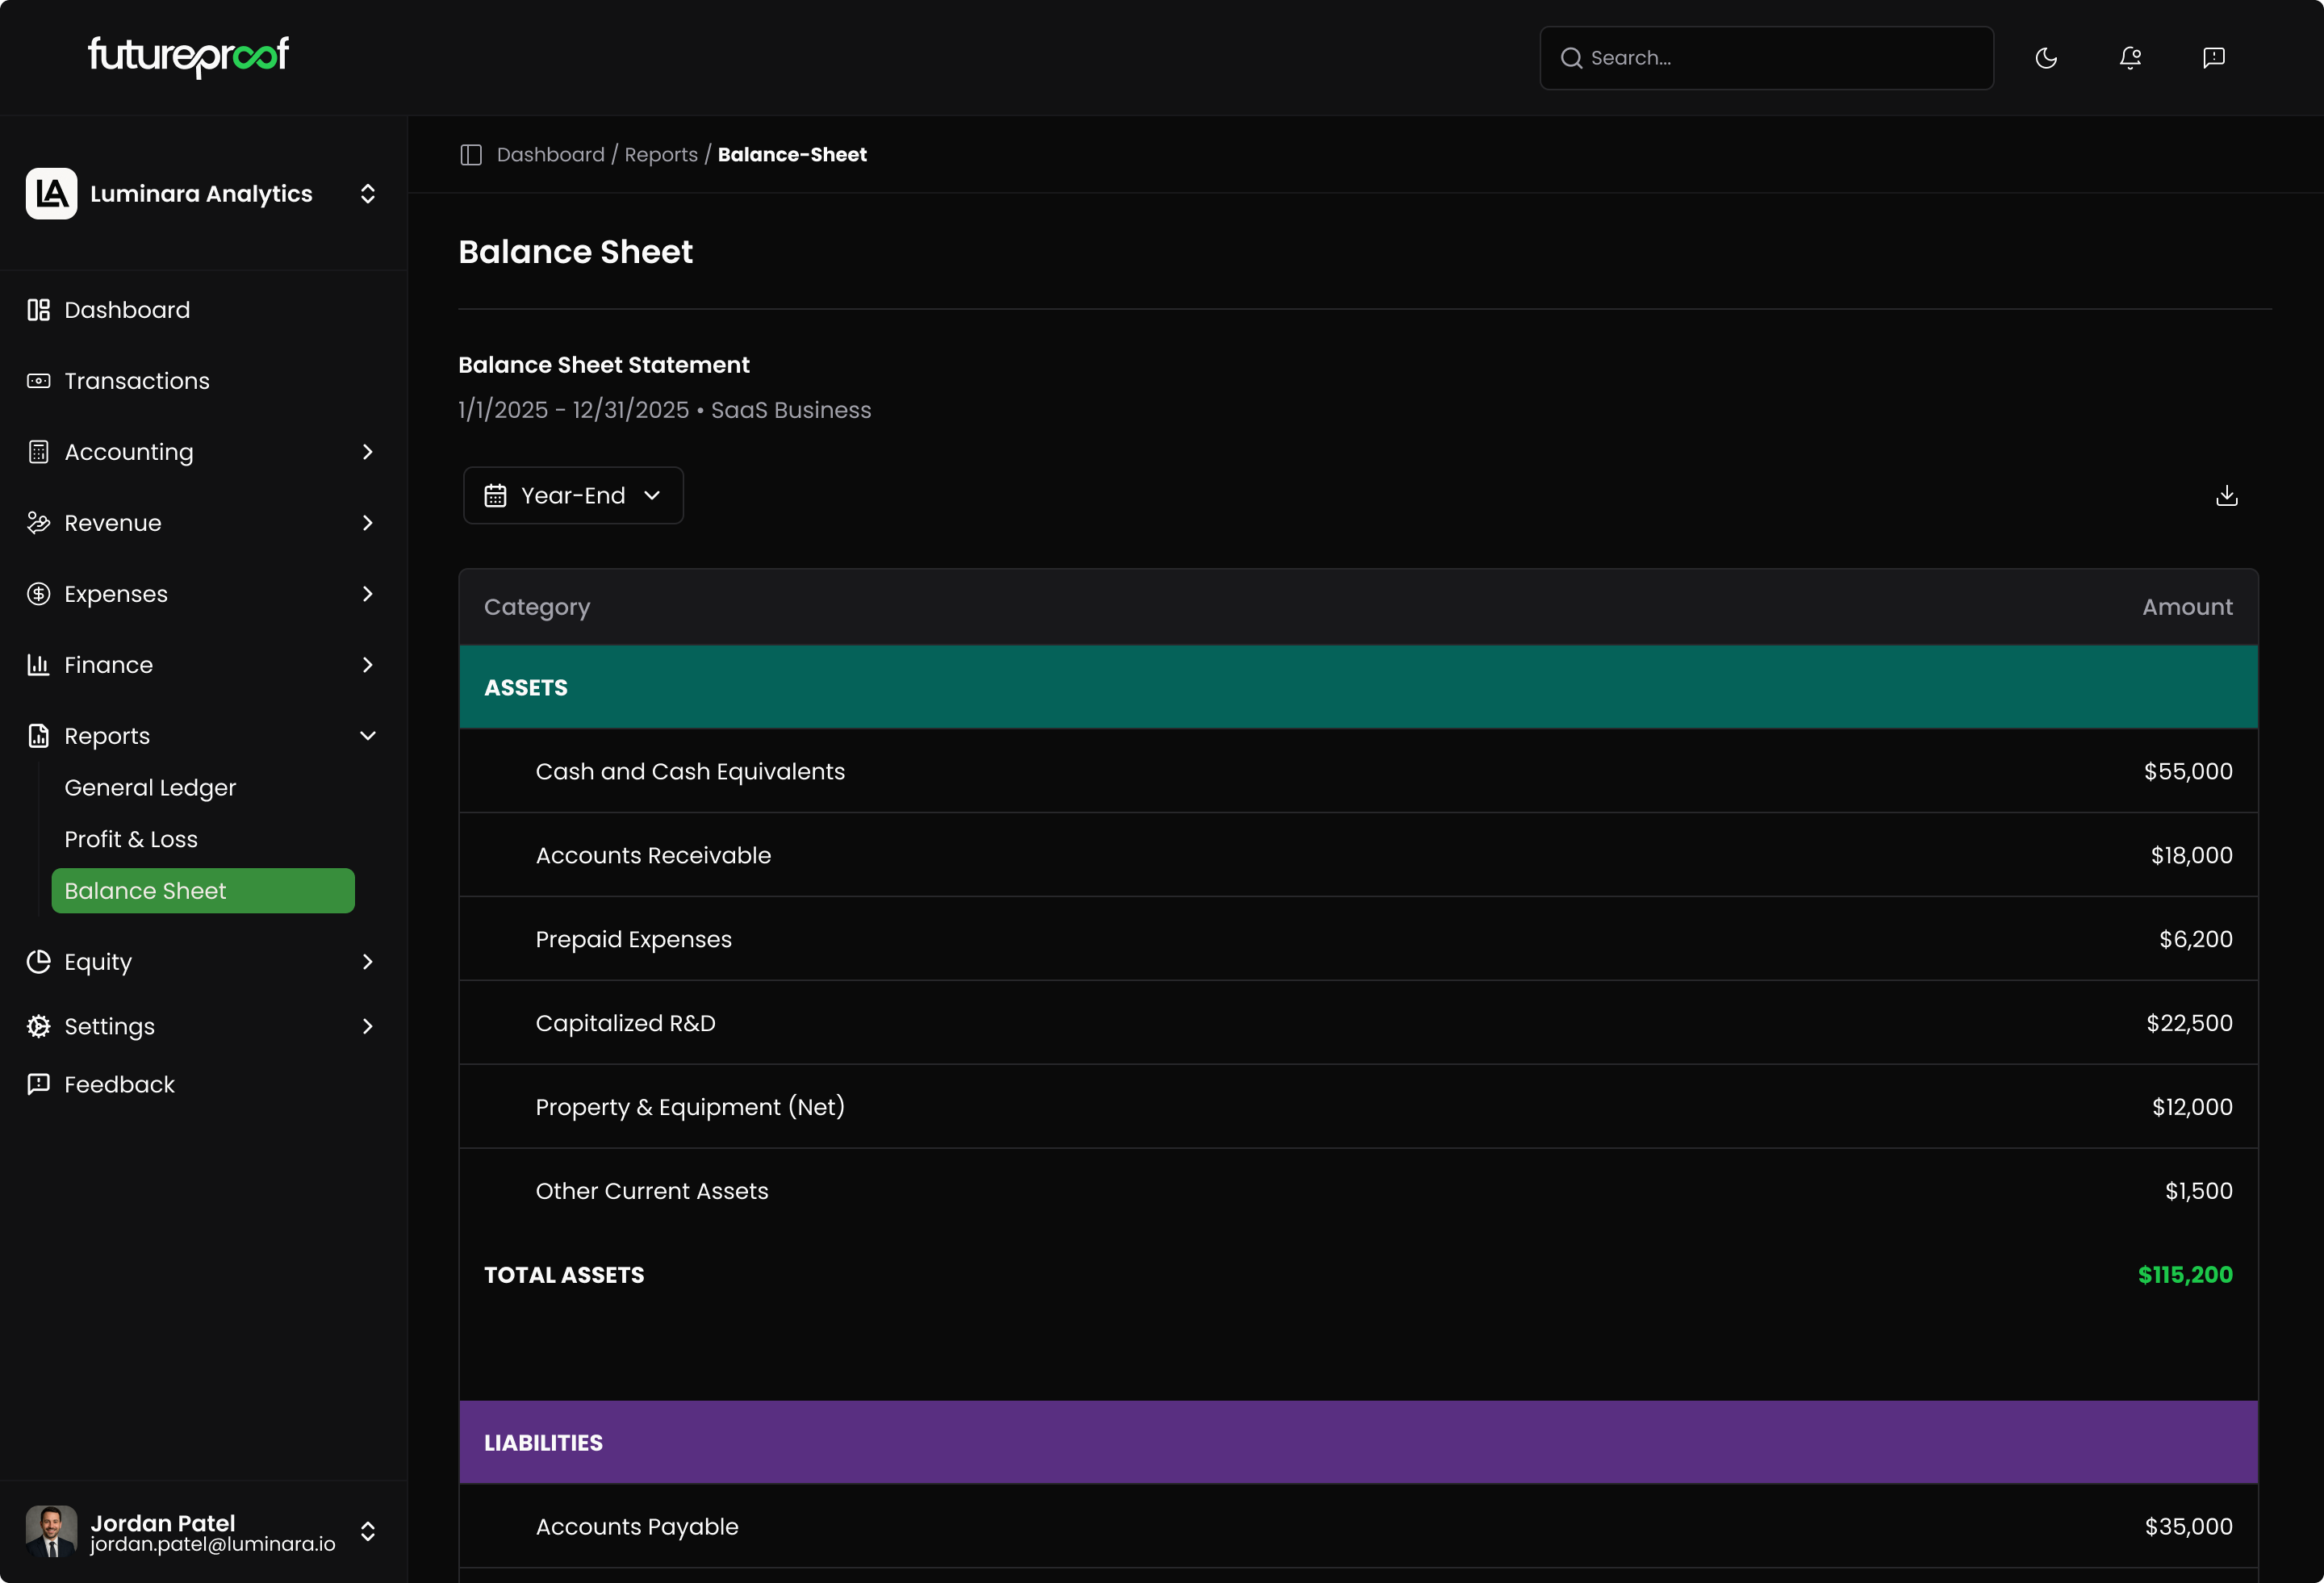2324x1583 pixels.
Task: Click the Dashboard breadcrumb link
Action: click(x=550, y=155)
